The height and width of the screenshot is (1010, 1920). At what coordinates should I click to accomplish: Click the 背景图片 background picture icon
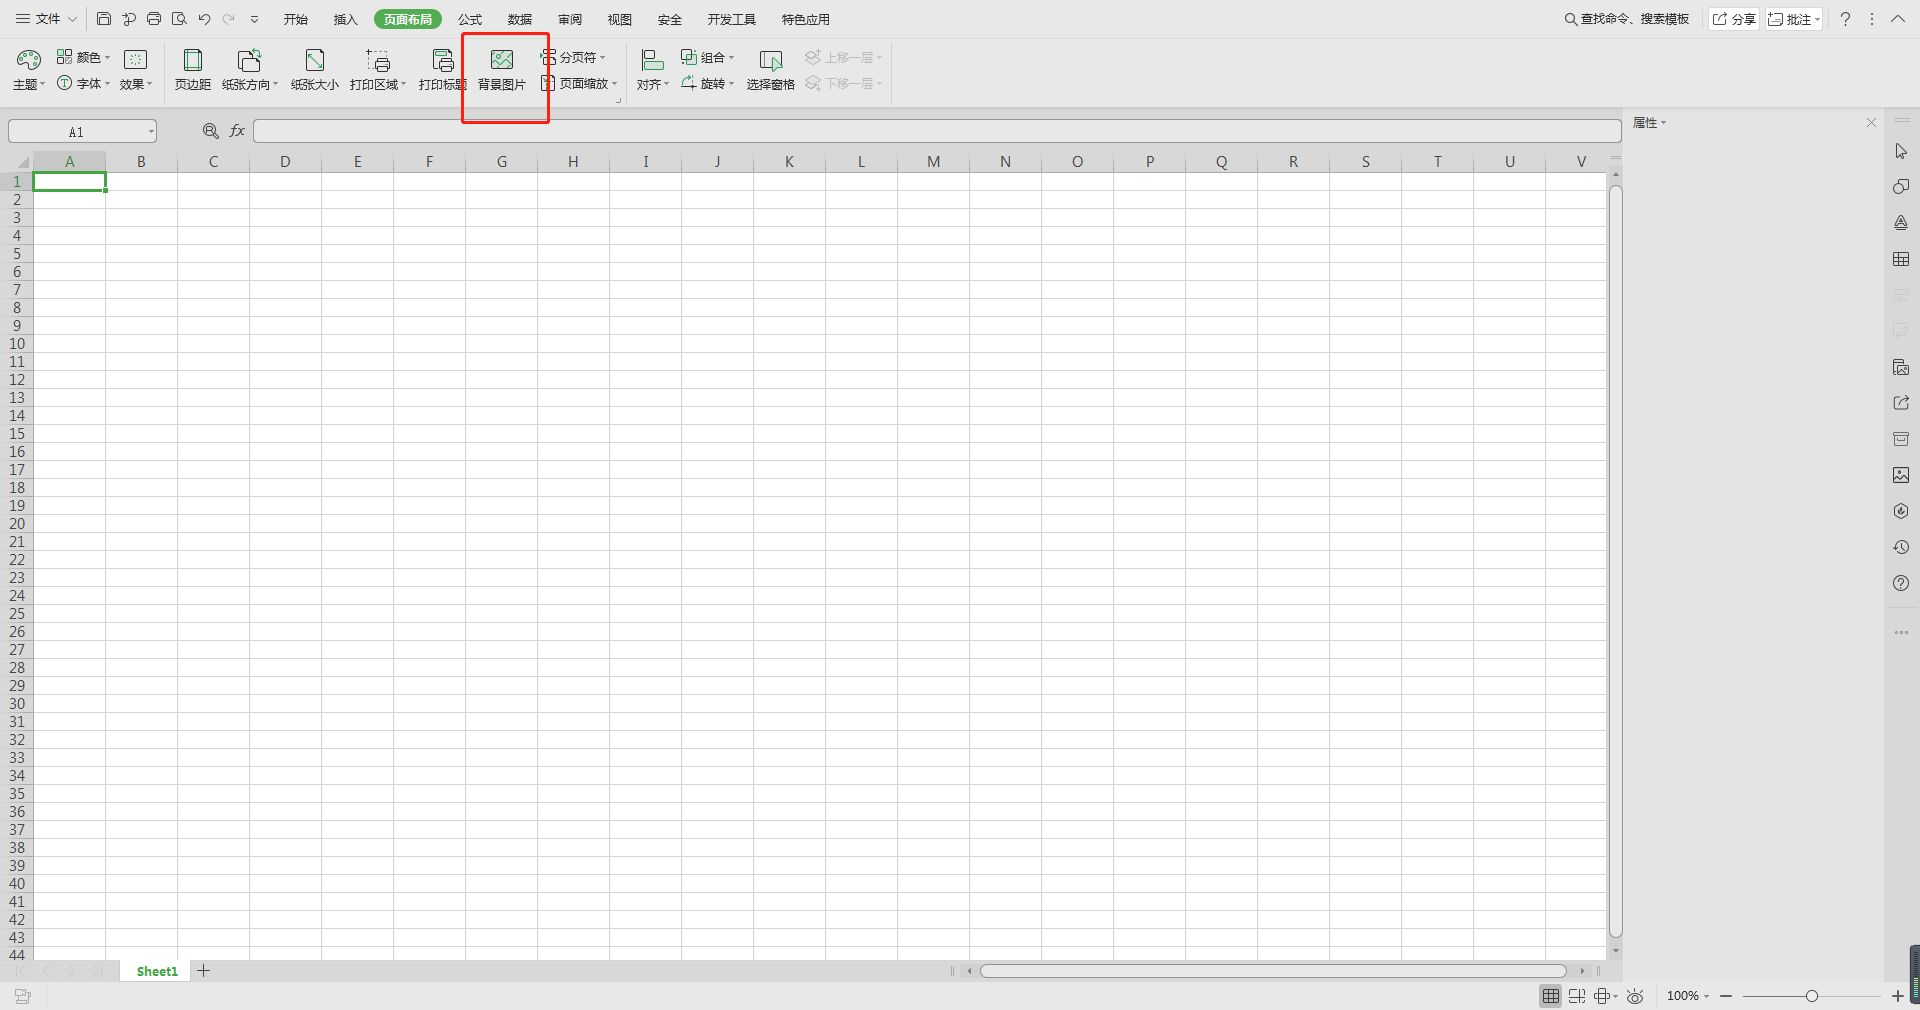501,61
